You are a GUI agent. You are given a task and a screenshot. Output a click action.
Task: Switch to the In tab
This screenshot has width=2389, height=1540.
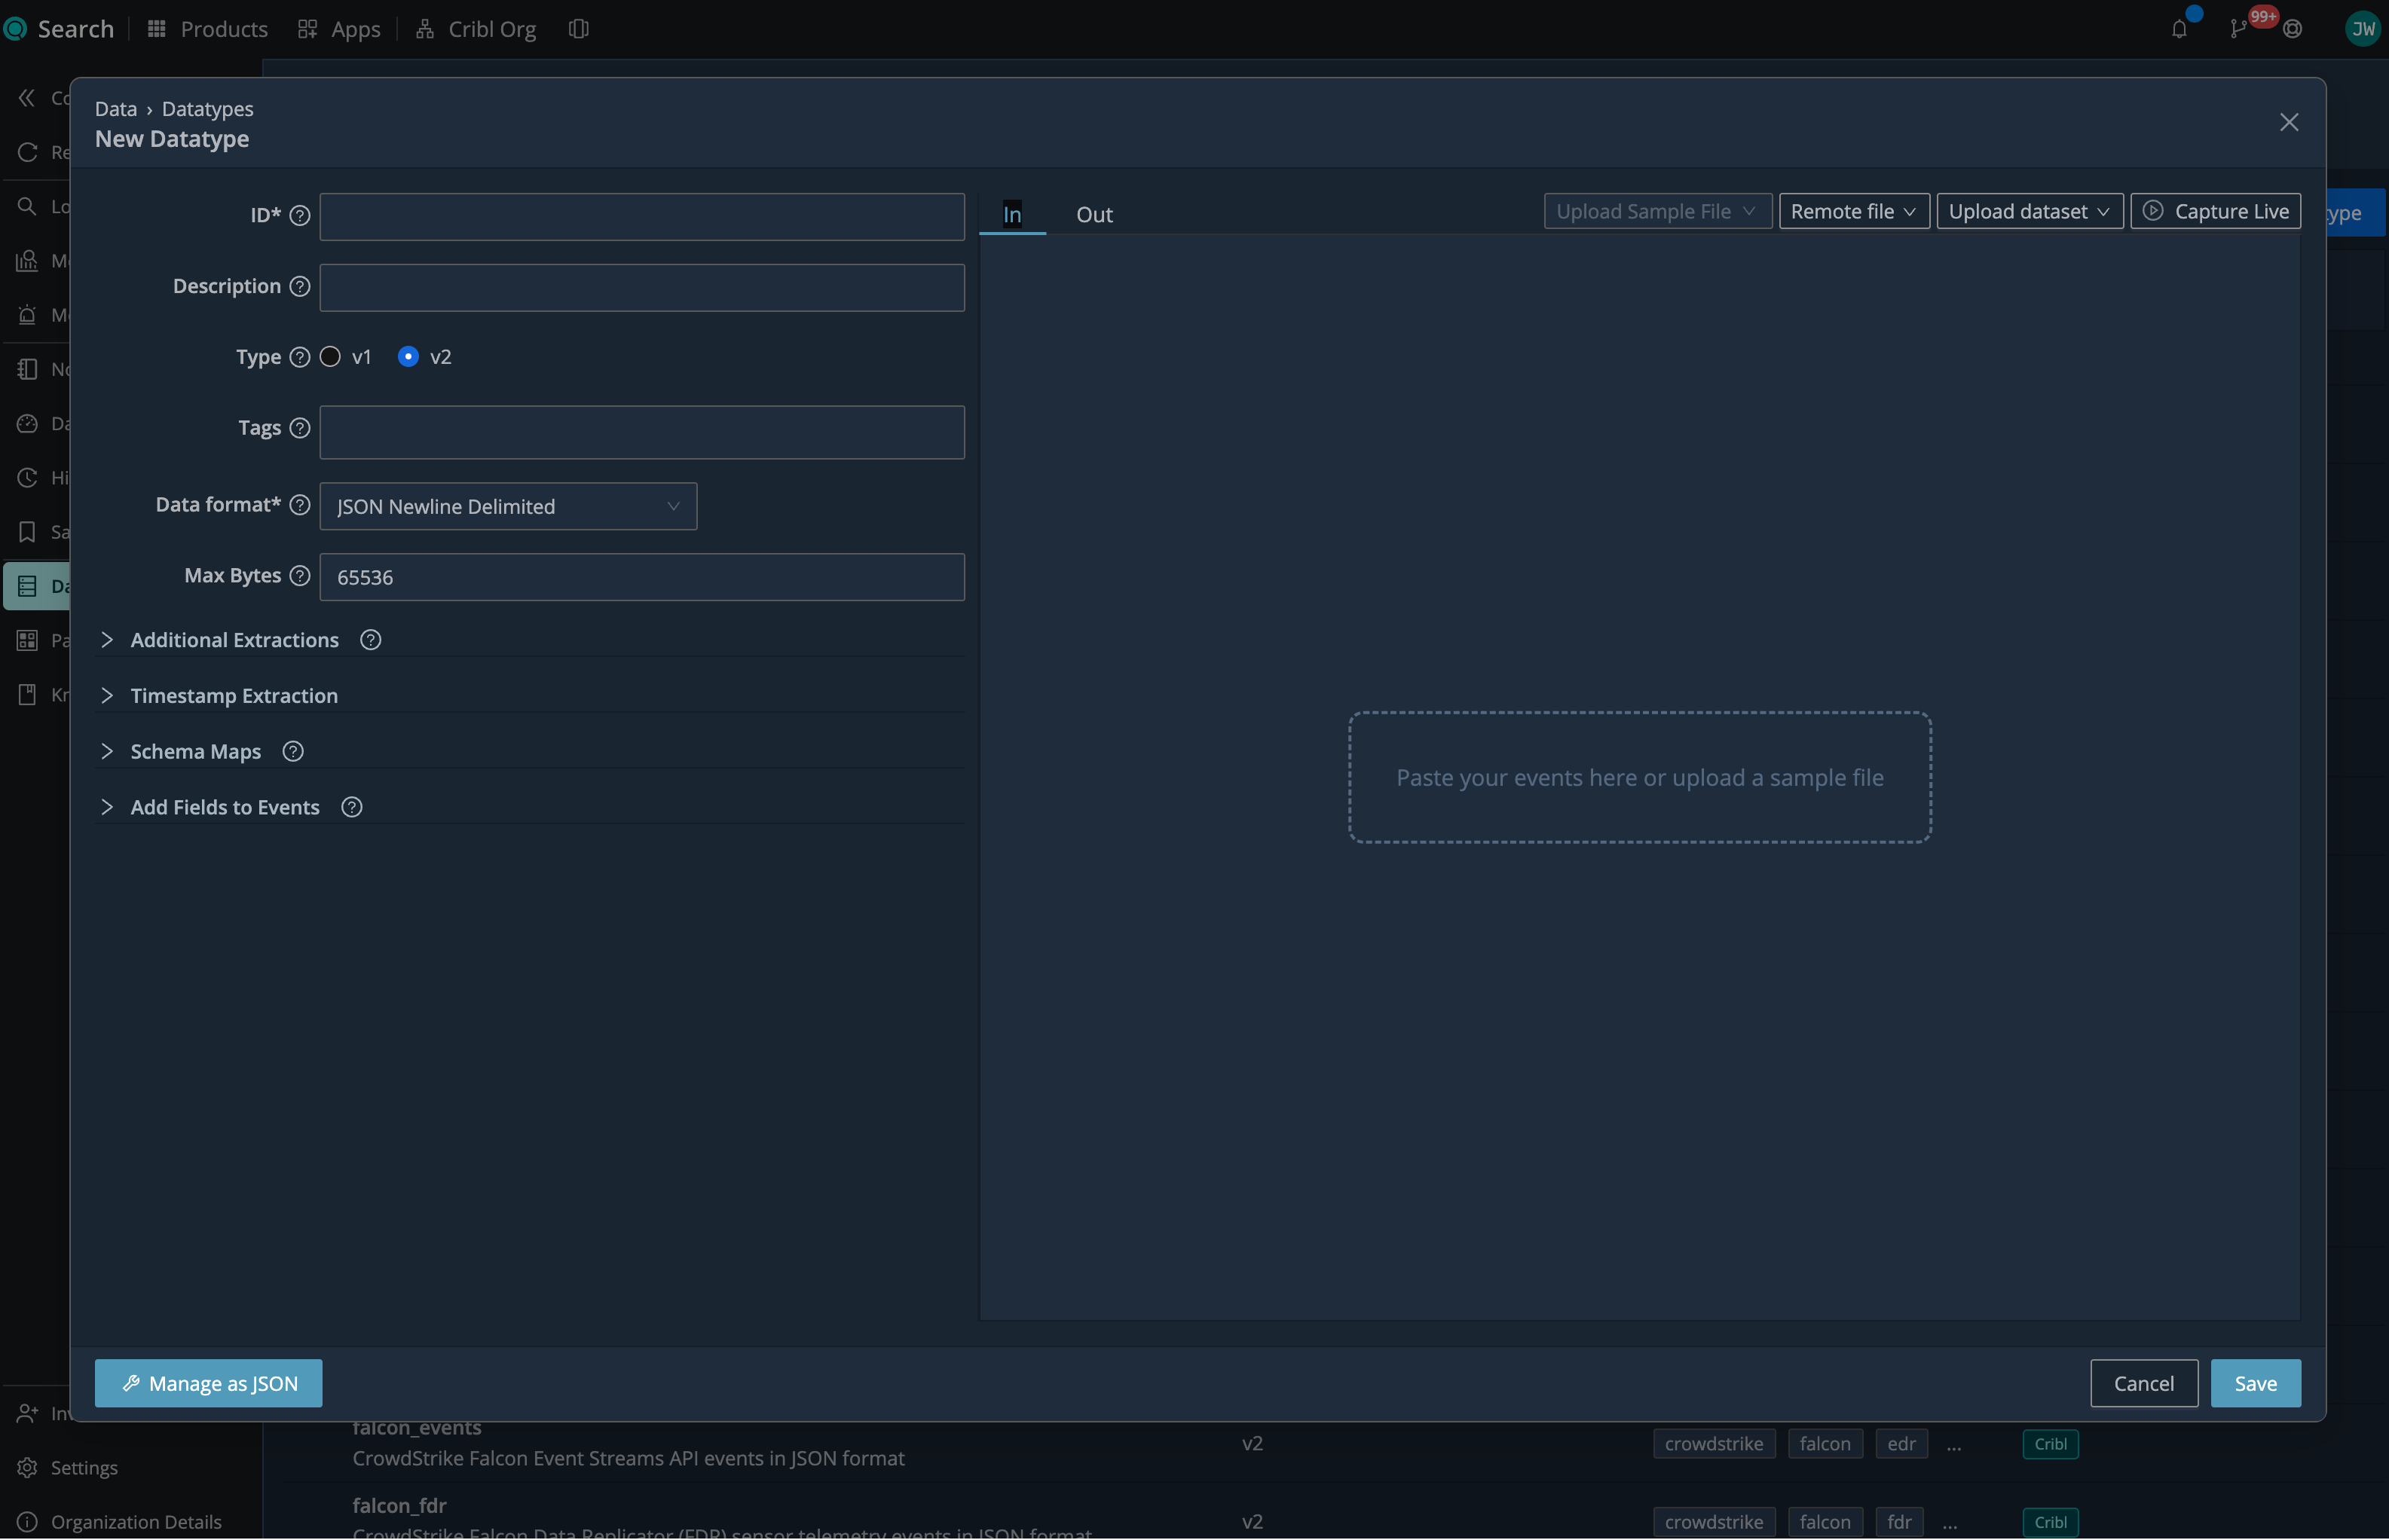pyautogui.click(x=1012, y=215)
